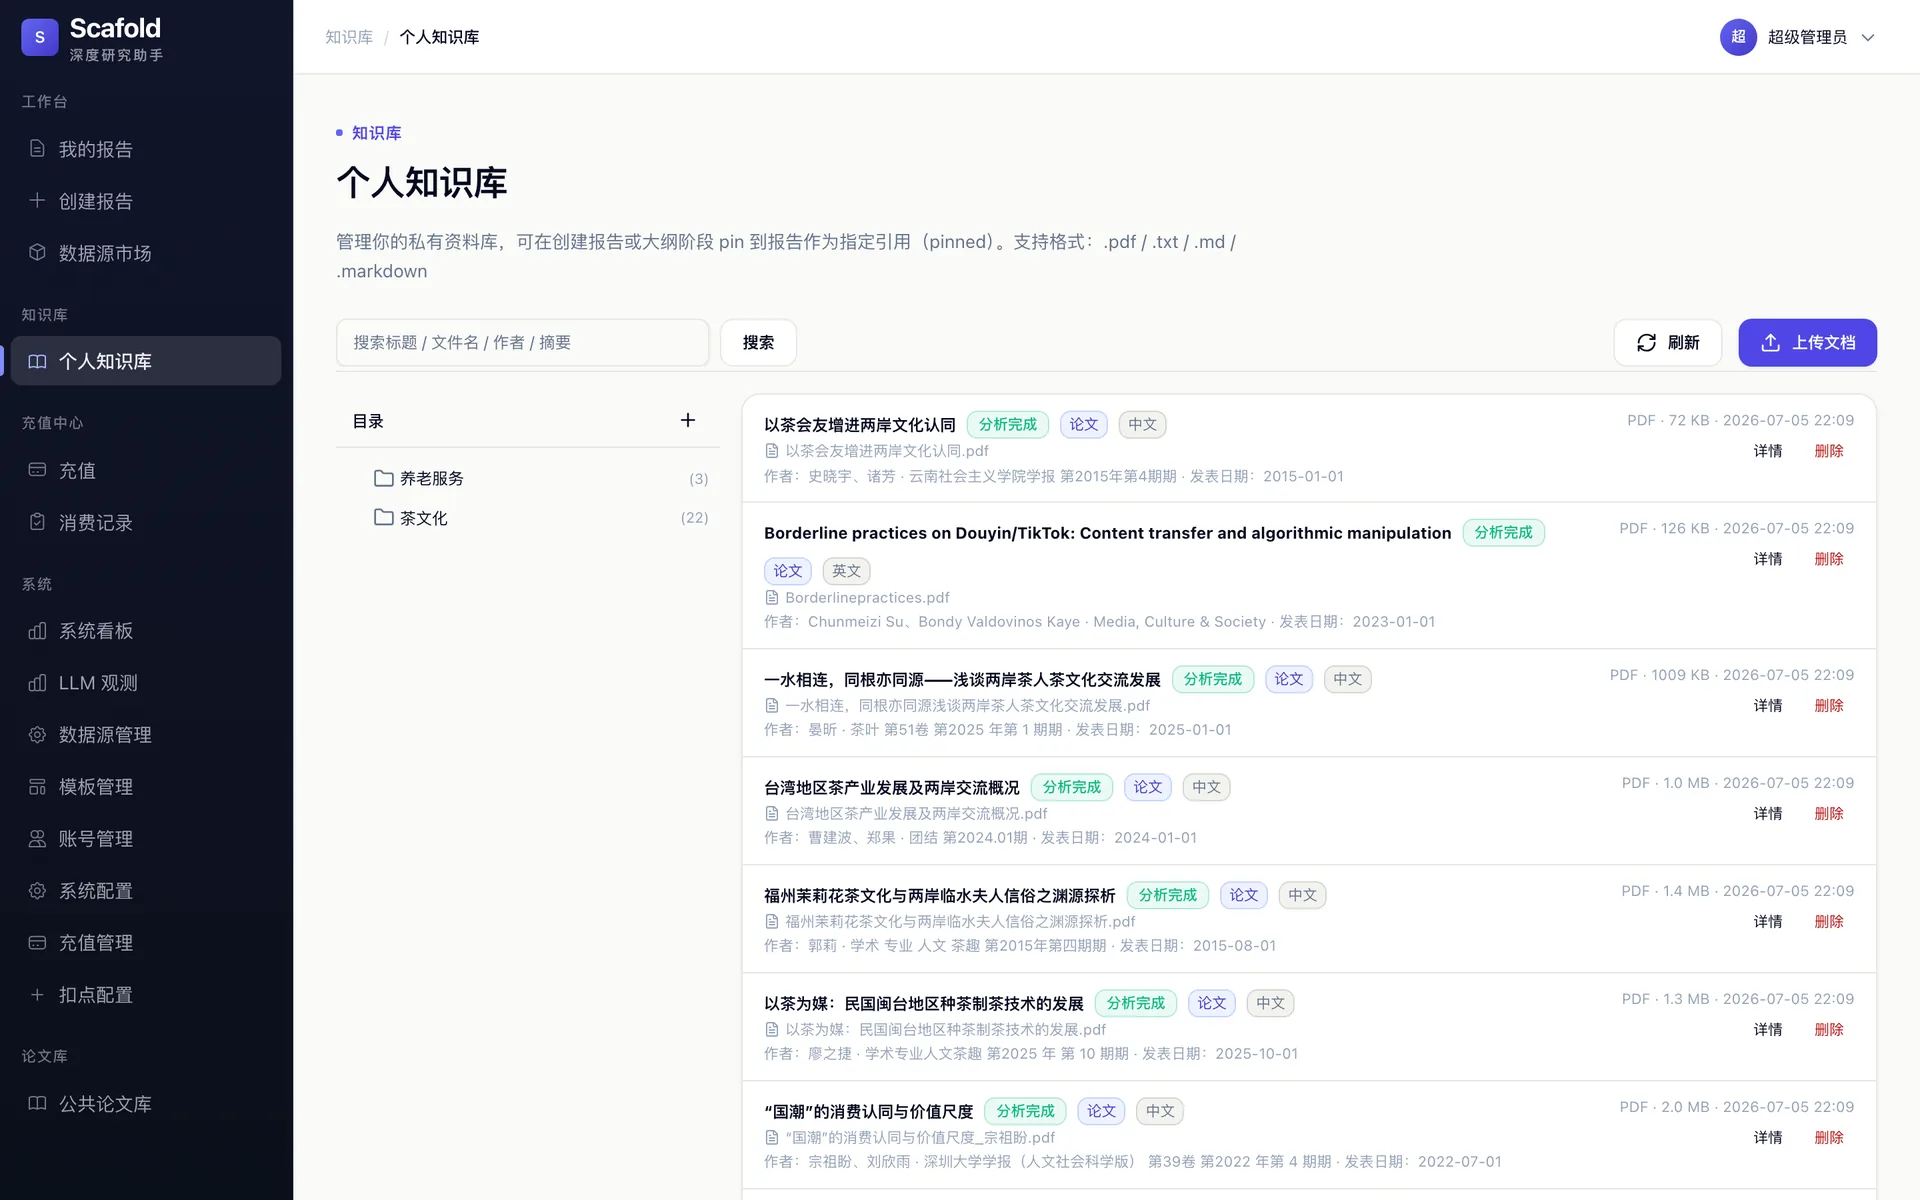Screen dimensions: 1920x1200
Task: Select 个人知识库 sidebar item
Action: pyautogui.click(x=146, y=361)
